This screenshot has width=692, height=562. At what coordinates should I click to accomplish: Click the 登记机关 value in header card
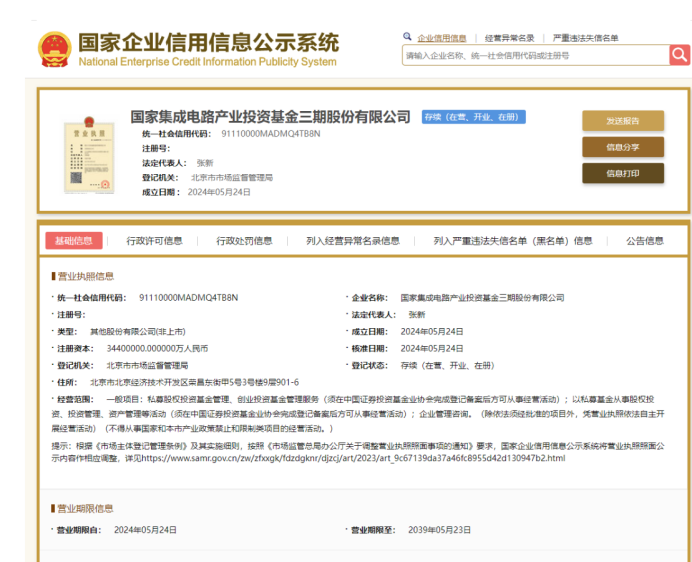click(232, 177)
